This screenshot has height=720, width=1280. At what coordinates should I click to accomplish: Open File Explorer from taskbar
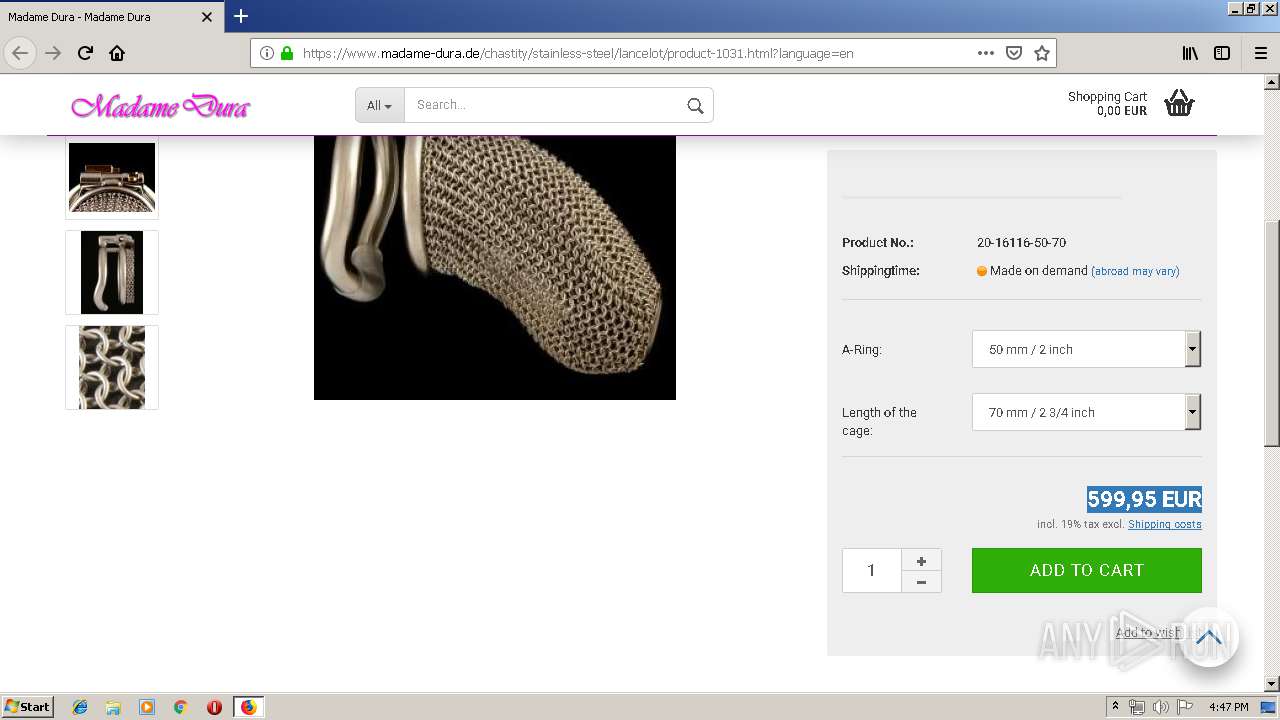point(113,707)
